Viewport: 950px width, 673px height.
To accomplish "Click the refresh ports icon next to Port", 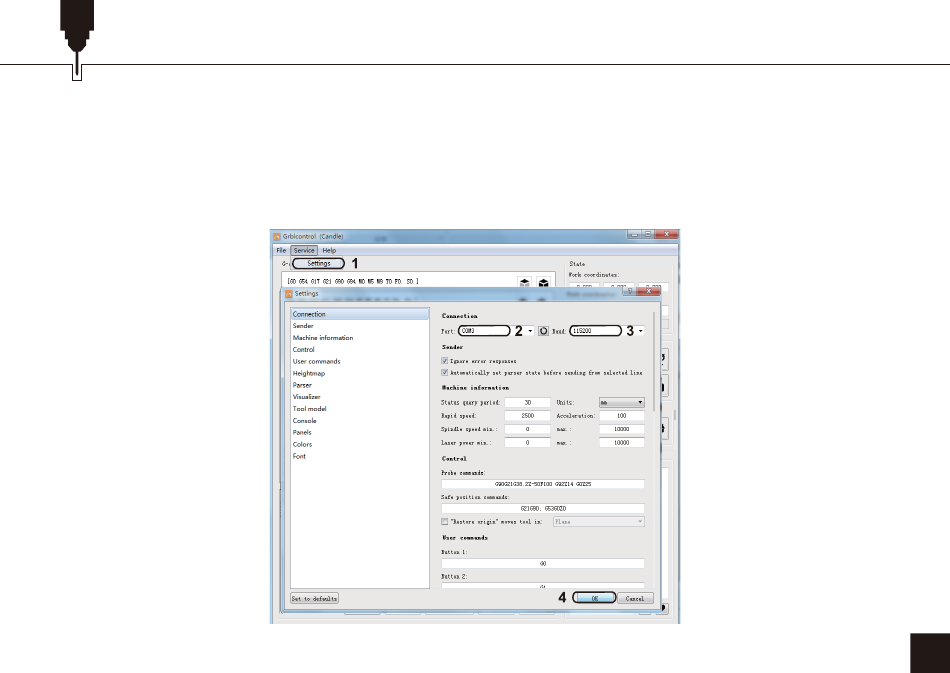I will [x=544, y=330].
